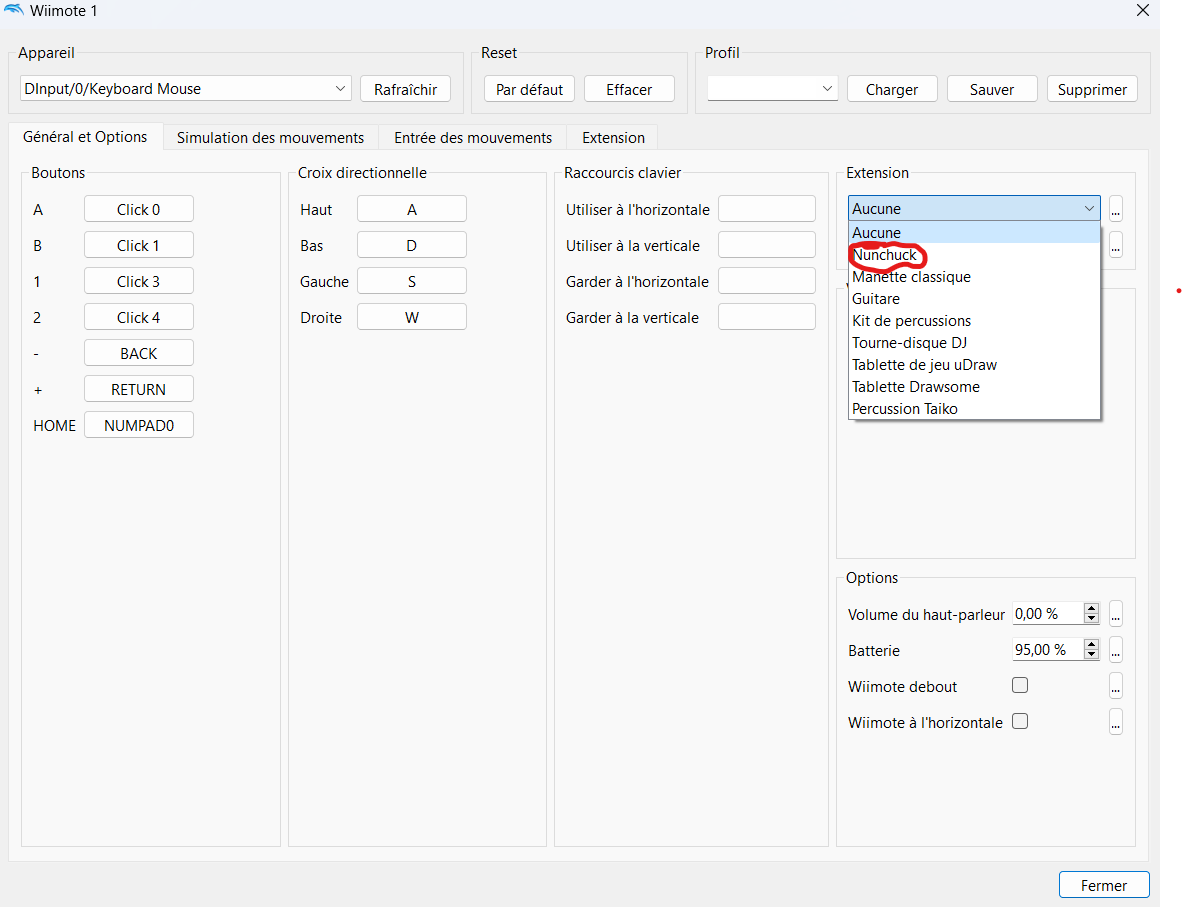Click ellipsis button beside Wiimote à l'horizontale
This screenshot has height=907, width=1182.
coord(1116,722)
